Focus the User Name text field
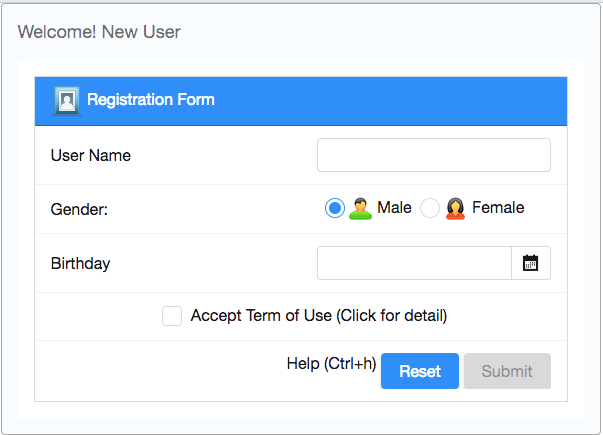 pyautogui.click(x=434, y=155)
